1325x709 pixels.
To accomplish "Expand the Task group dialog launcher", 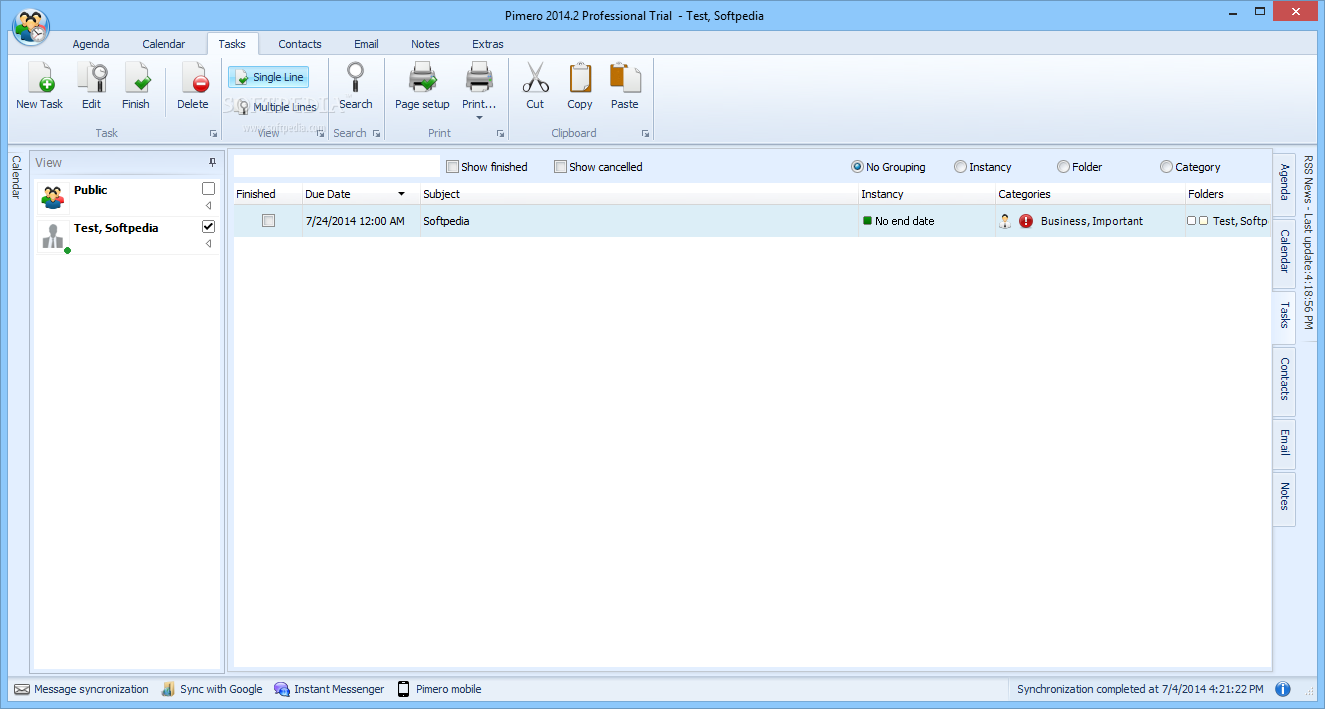I will tap(213, 133).
